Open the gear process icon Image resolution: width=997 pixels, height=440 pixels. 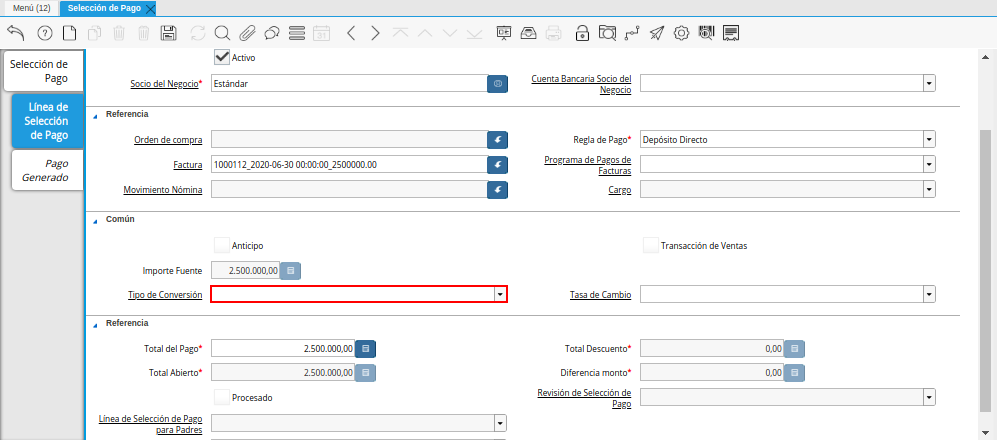[x=681, y=33]
